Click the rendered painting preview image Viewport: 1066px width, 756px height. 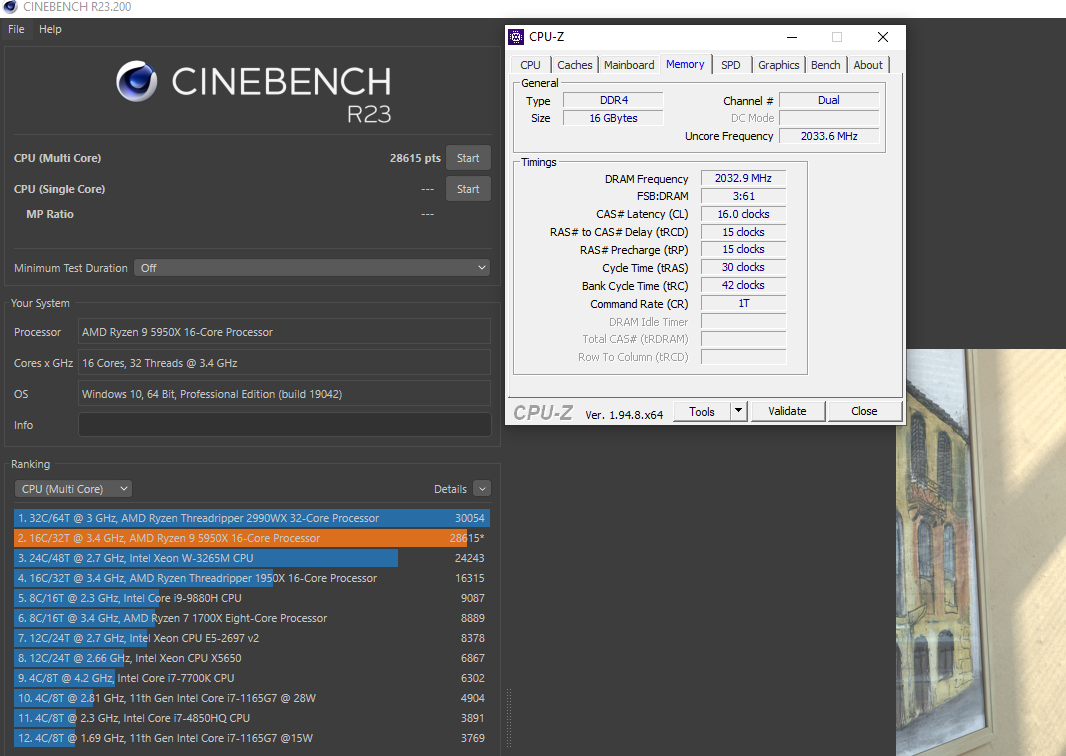pos(981,552)
